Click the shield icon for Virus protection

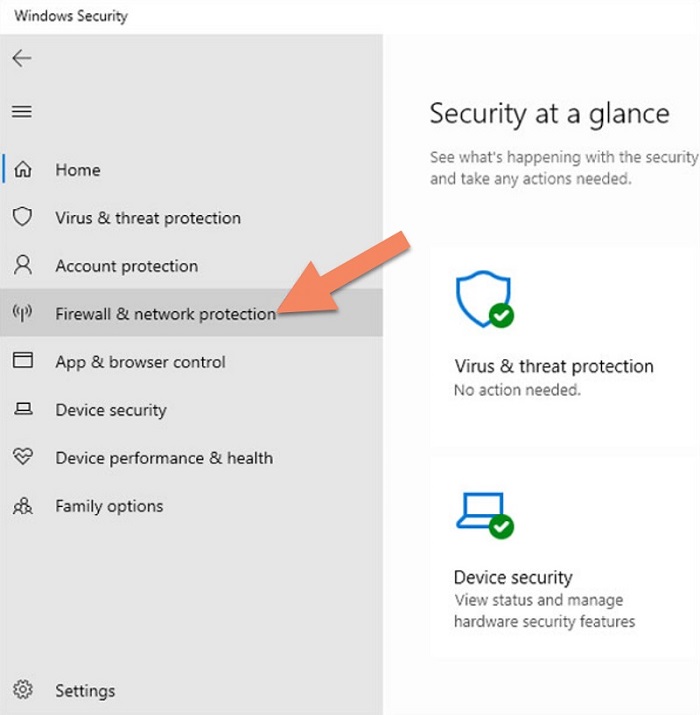[22, 217]
